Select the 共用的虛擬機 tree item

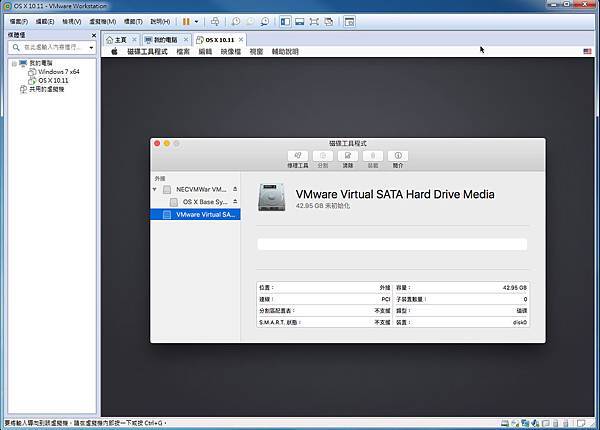coord(47,90)
